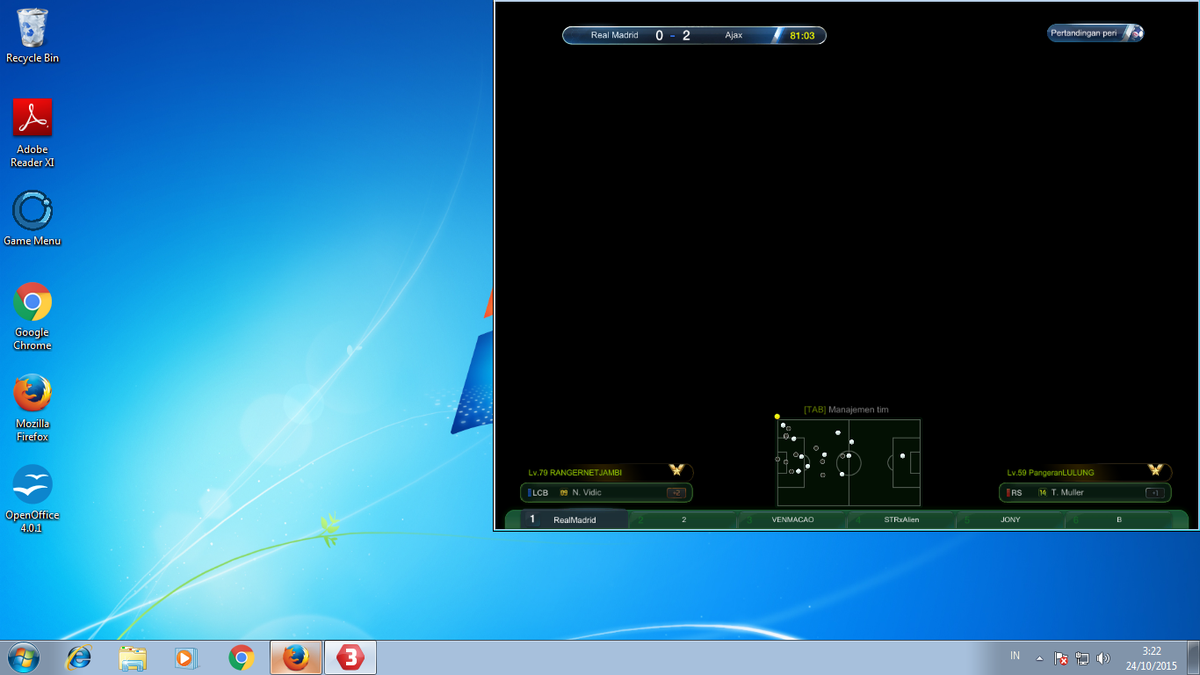Click the Lv.59 PangeranLULUNG player name
Viewport: 1200px width, 675px height.
point(1050,472)
